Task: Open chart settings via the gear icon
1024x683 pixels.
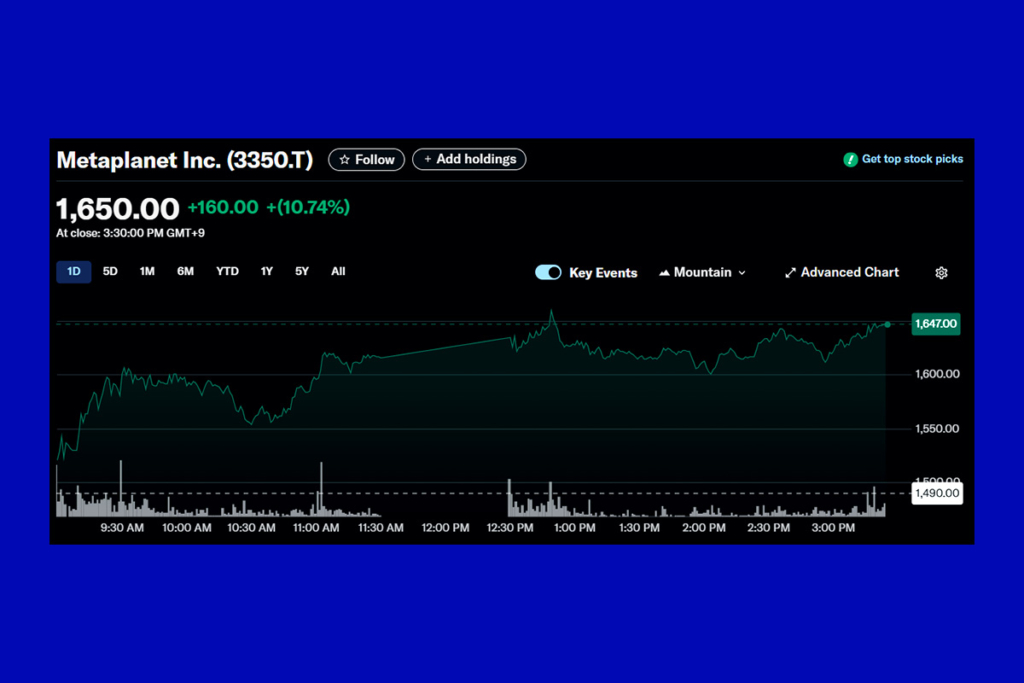Action: 941,273
